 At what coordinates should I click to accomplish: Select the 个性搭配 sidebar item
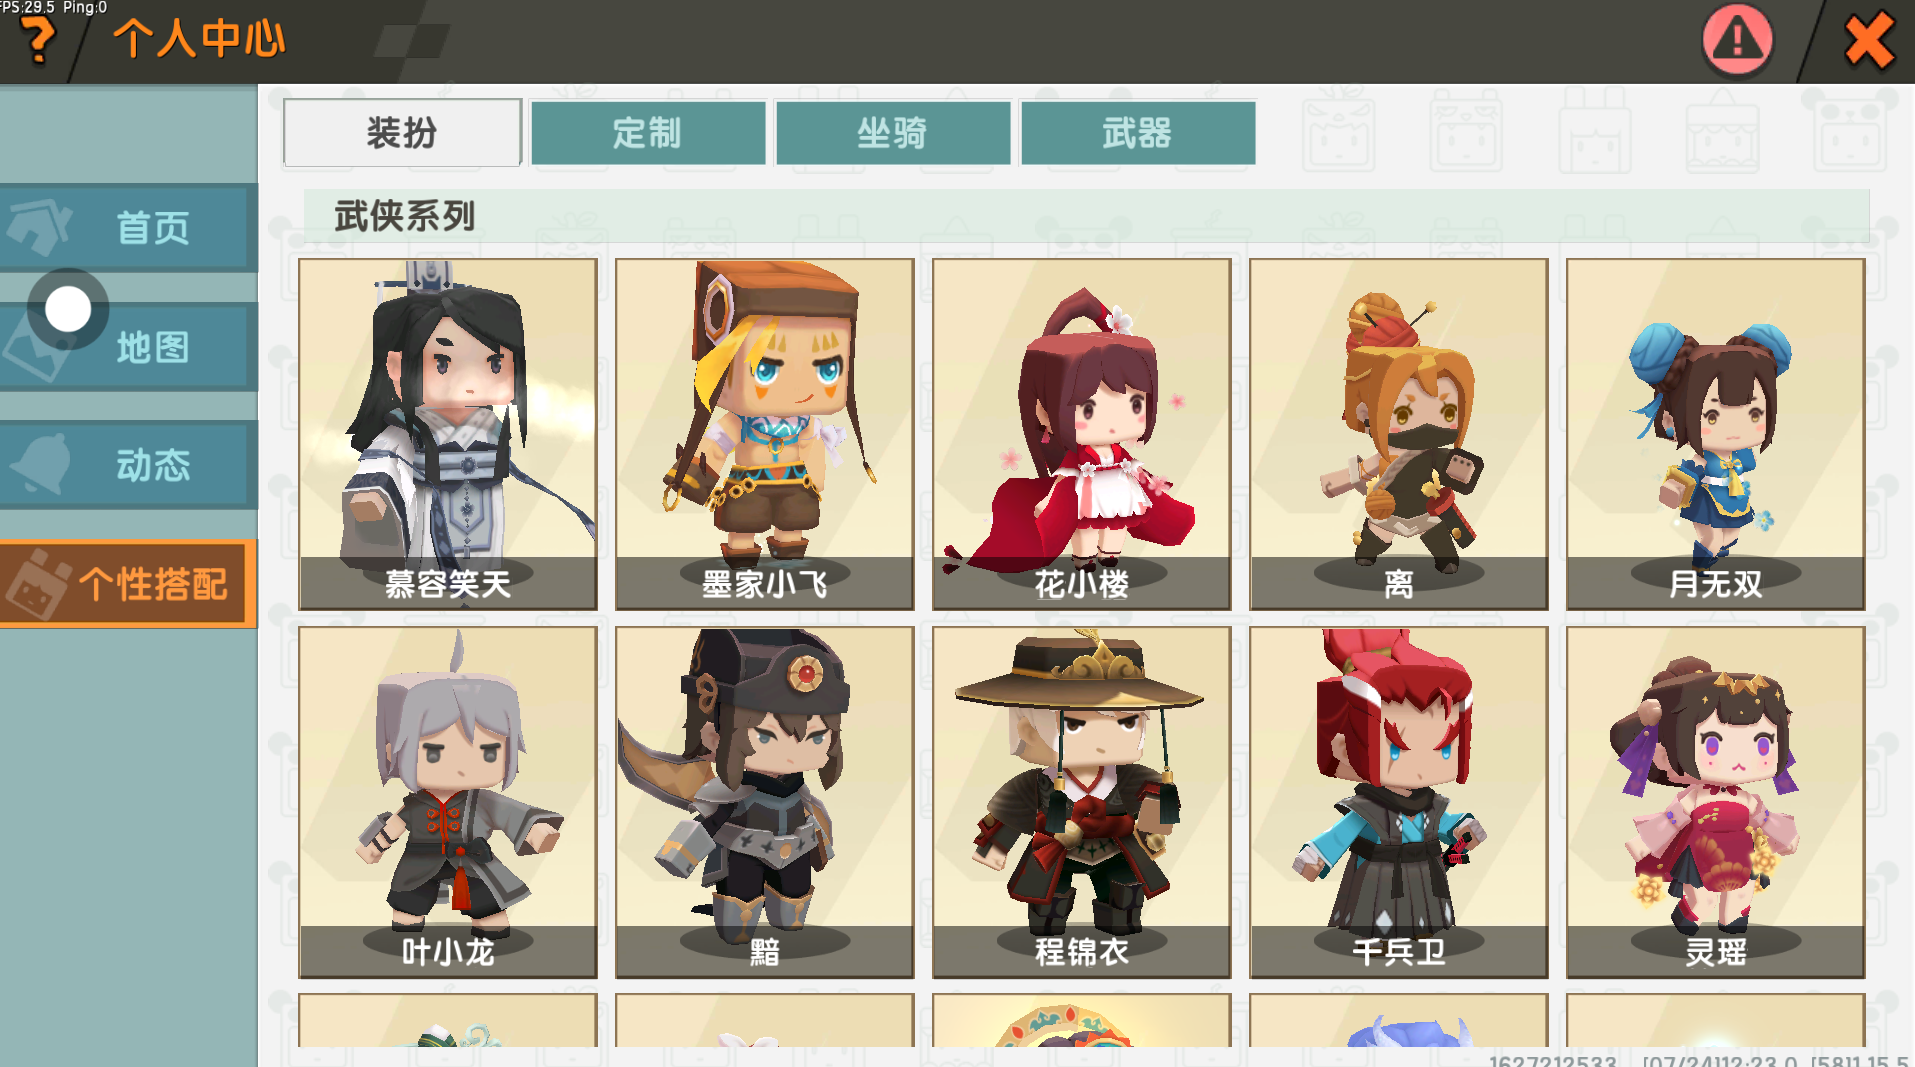coord(127,584)
